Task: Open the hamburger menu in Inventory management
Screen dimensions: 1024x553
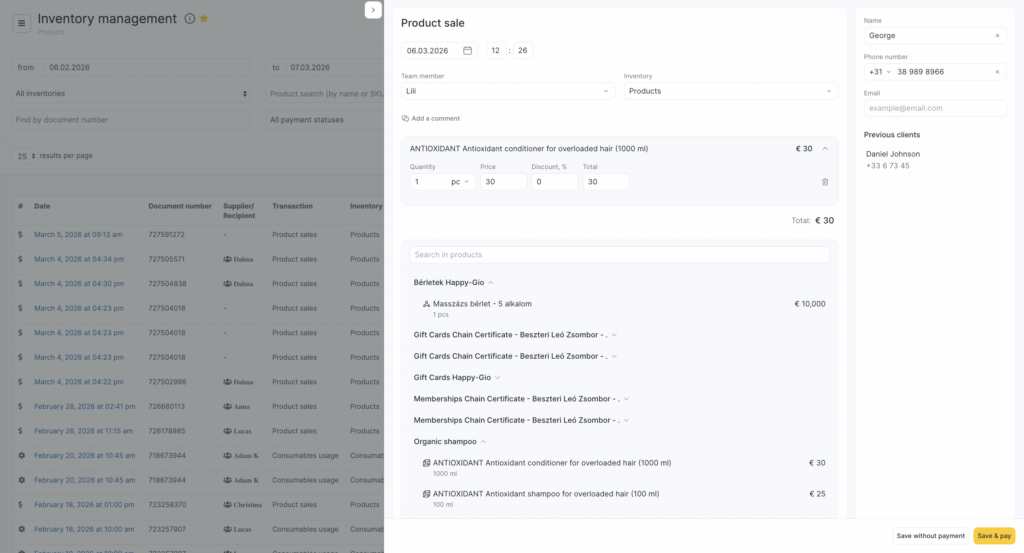Action: point(22,23)
